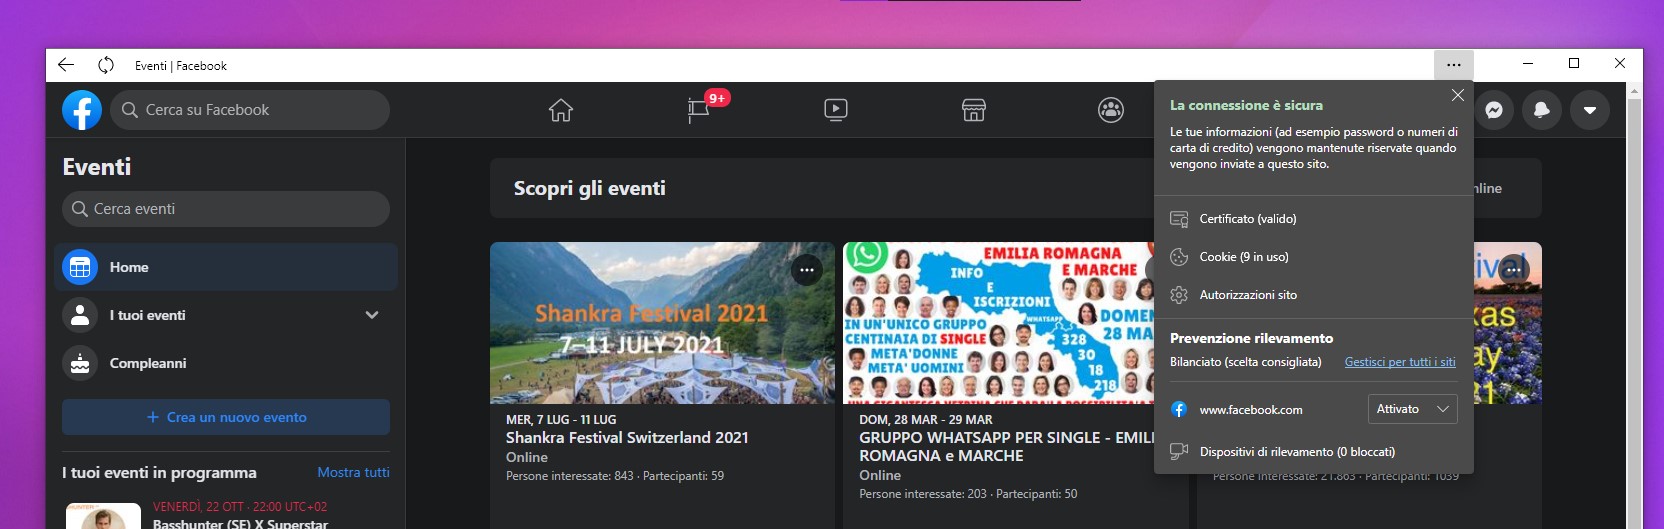Open Gruppo WhatsApp per Single event image
This screenshot has height=529, width=1664.
[998, 323]
